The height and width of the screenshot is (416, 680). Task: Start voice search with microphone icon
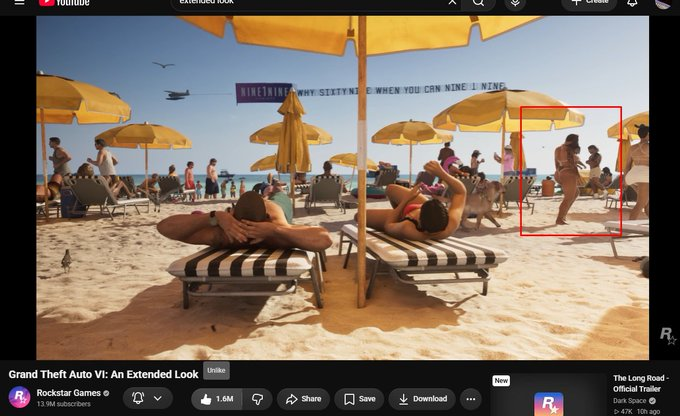point(515,3)
